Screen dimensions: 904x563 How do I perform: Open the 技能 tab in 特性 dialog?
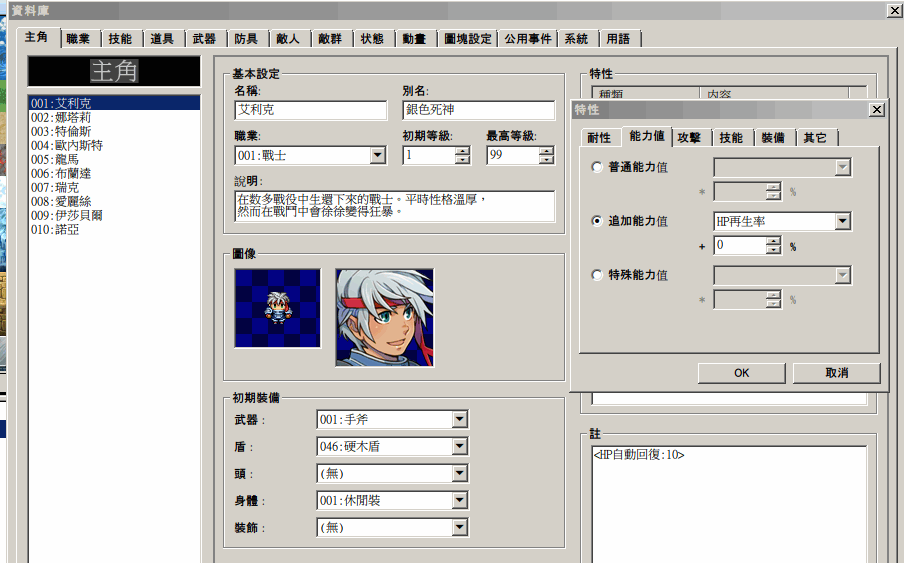[x=731, y=138]
